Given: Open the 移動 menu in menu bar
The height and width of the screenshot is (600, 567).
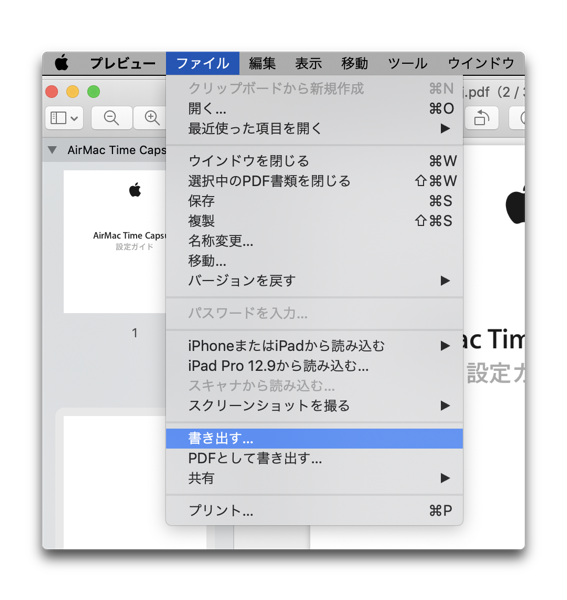Looking at the screenshot, I should tap(355, 63).
